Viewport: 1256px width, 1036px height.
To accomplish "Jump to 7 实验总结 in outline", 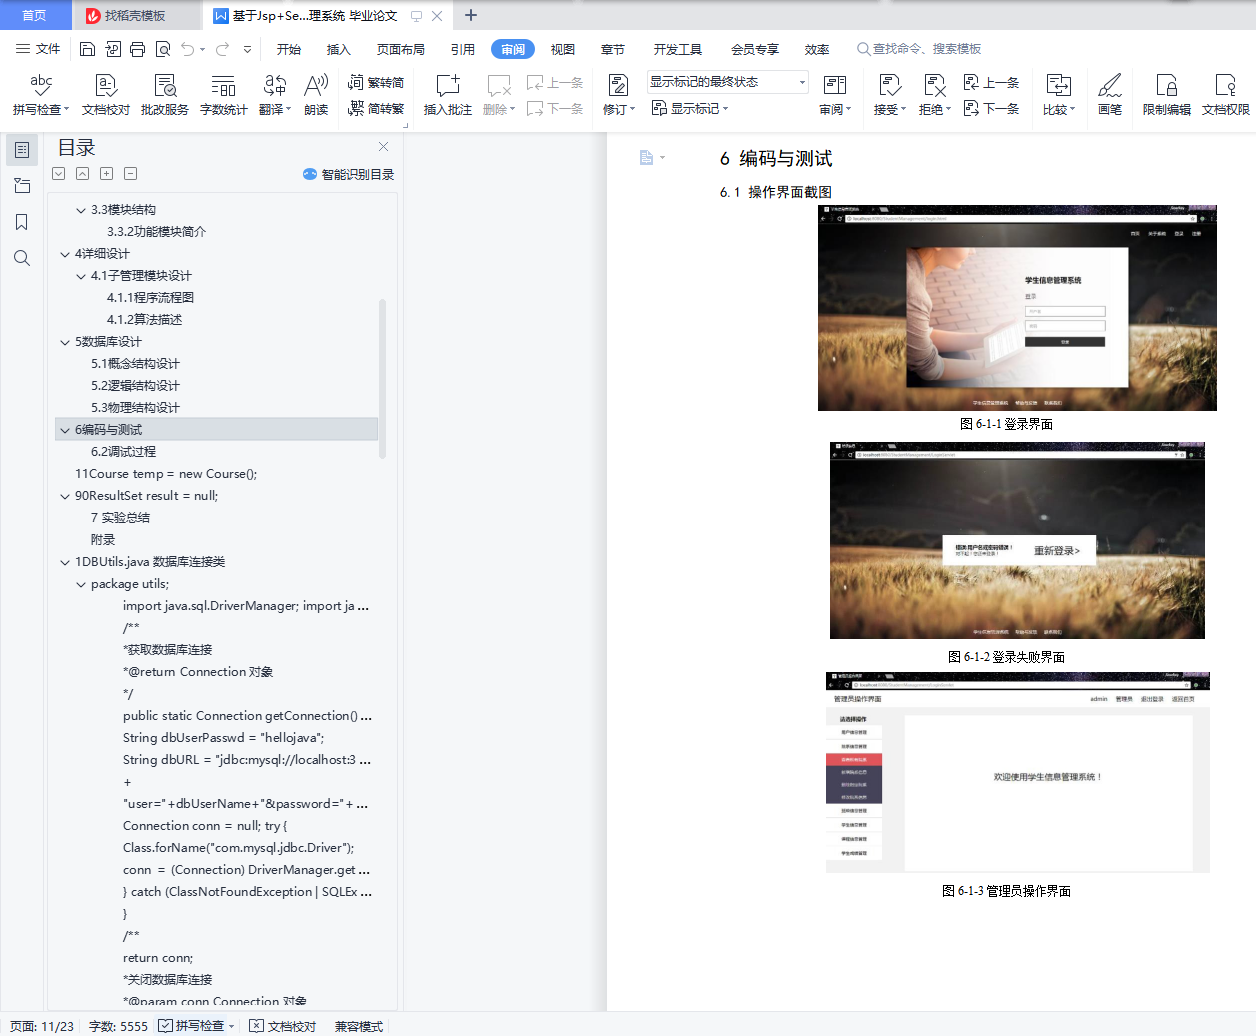I will (120, 518).
